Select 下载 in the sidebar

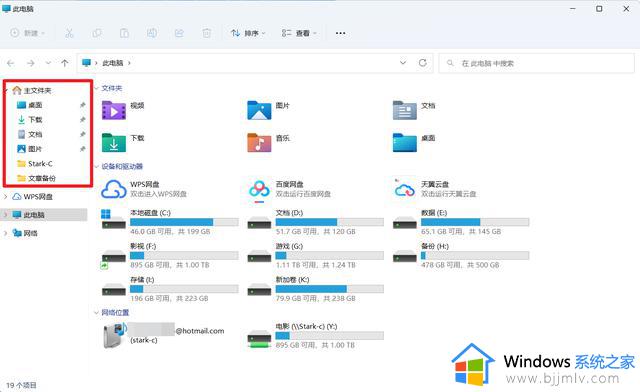point(35,120)
